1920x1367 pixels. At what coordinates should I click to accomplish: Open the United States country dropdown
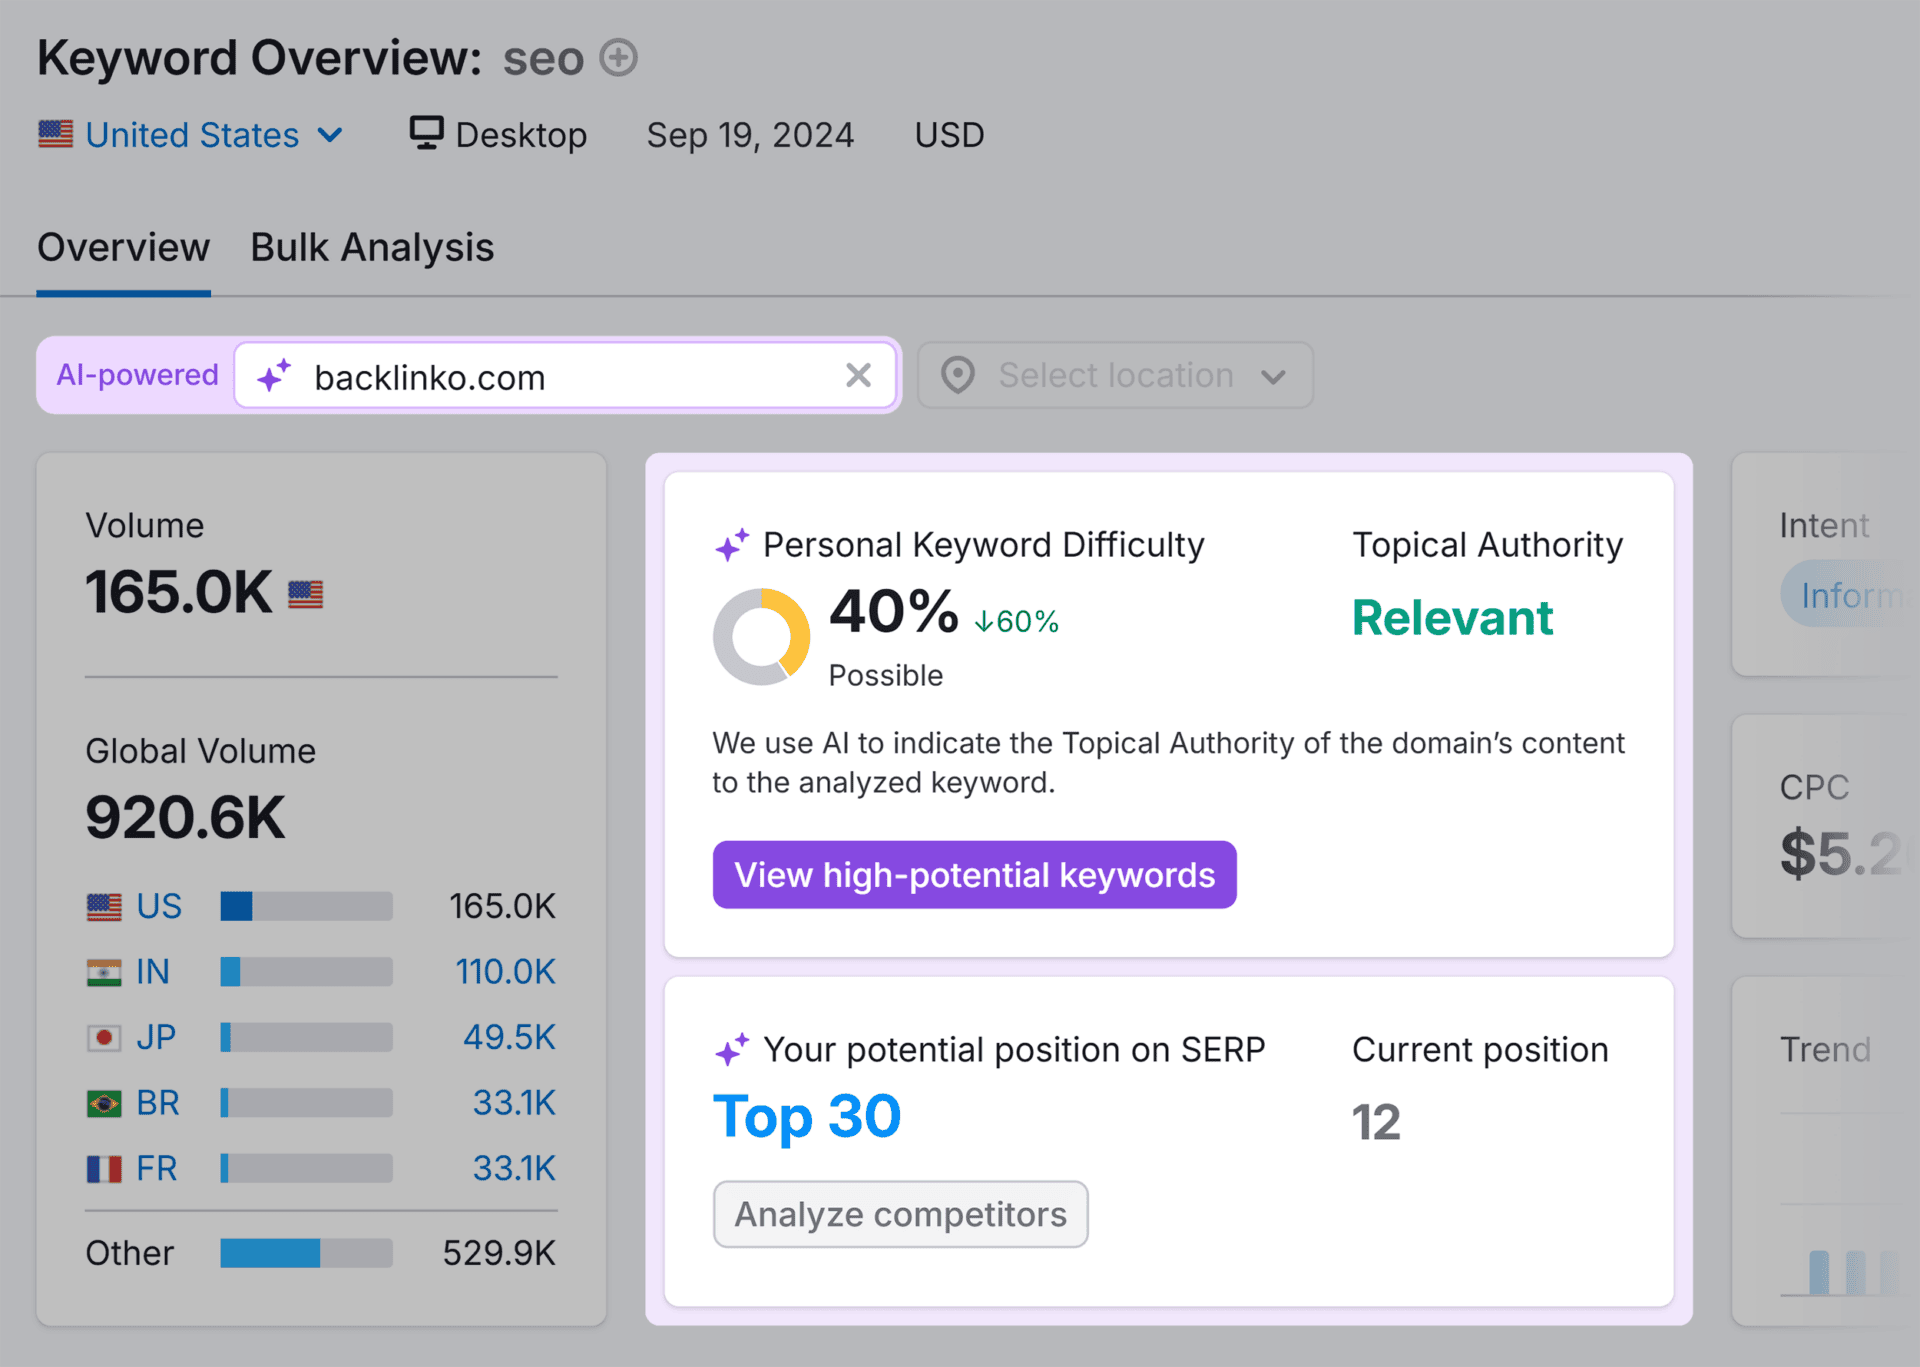[331, 134]
